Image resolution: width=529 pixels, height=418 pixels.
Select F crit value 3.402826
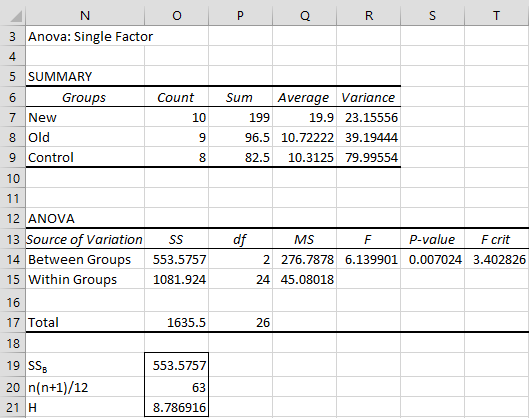click(x=497, y=259)
